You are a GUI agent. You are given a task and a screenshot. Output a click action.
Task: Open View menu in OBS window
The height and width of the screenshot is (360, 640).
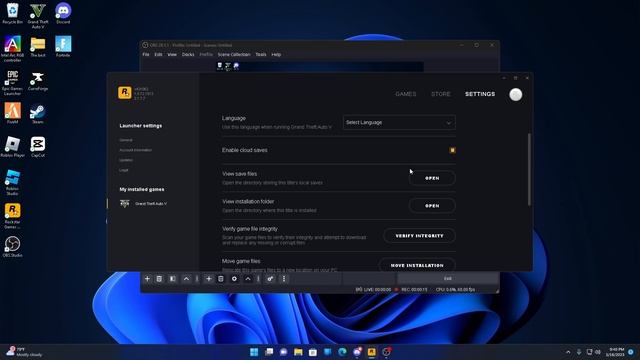[x=172, y=54]
